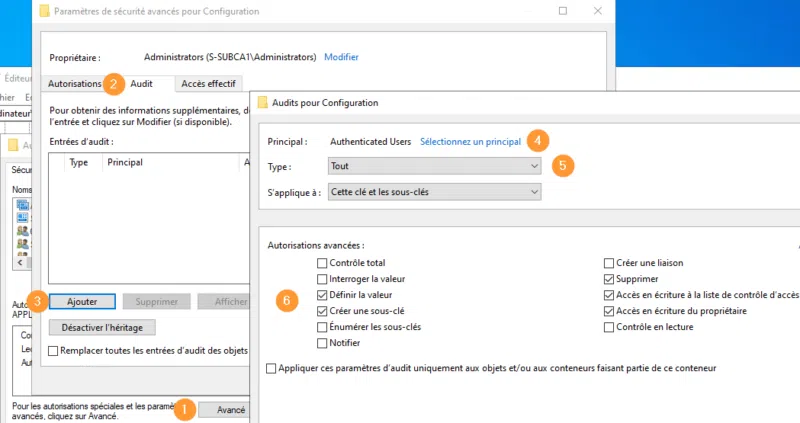Close the Paramètres de sécurité avancés window
800x423 pixels.
tap(597, 11)
